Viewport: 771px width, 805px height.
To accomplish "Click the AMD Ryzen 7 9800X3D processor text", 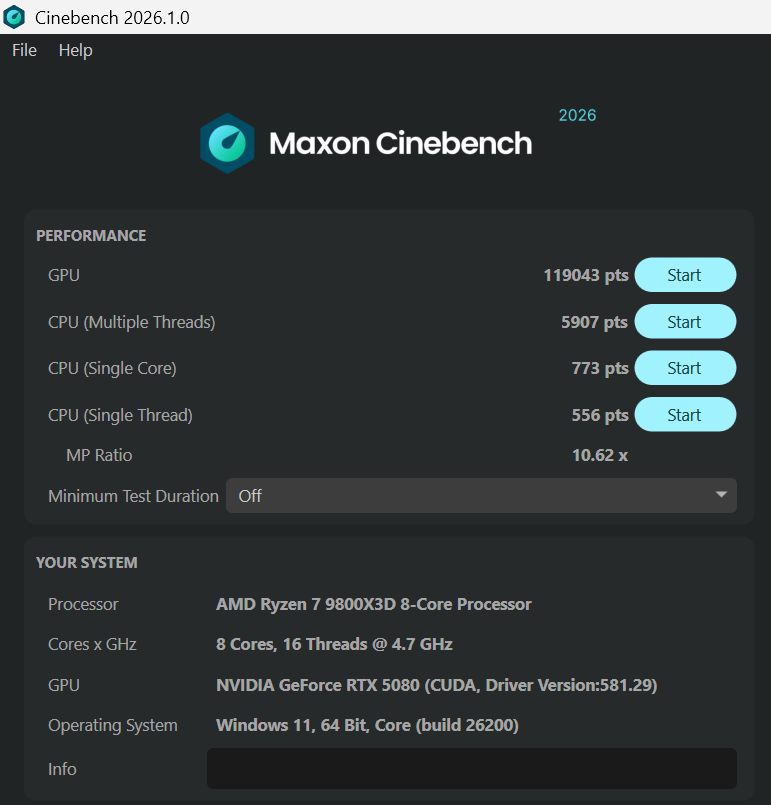I will click(x=374, y=604).
